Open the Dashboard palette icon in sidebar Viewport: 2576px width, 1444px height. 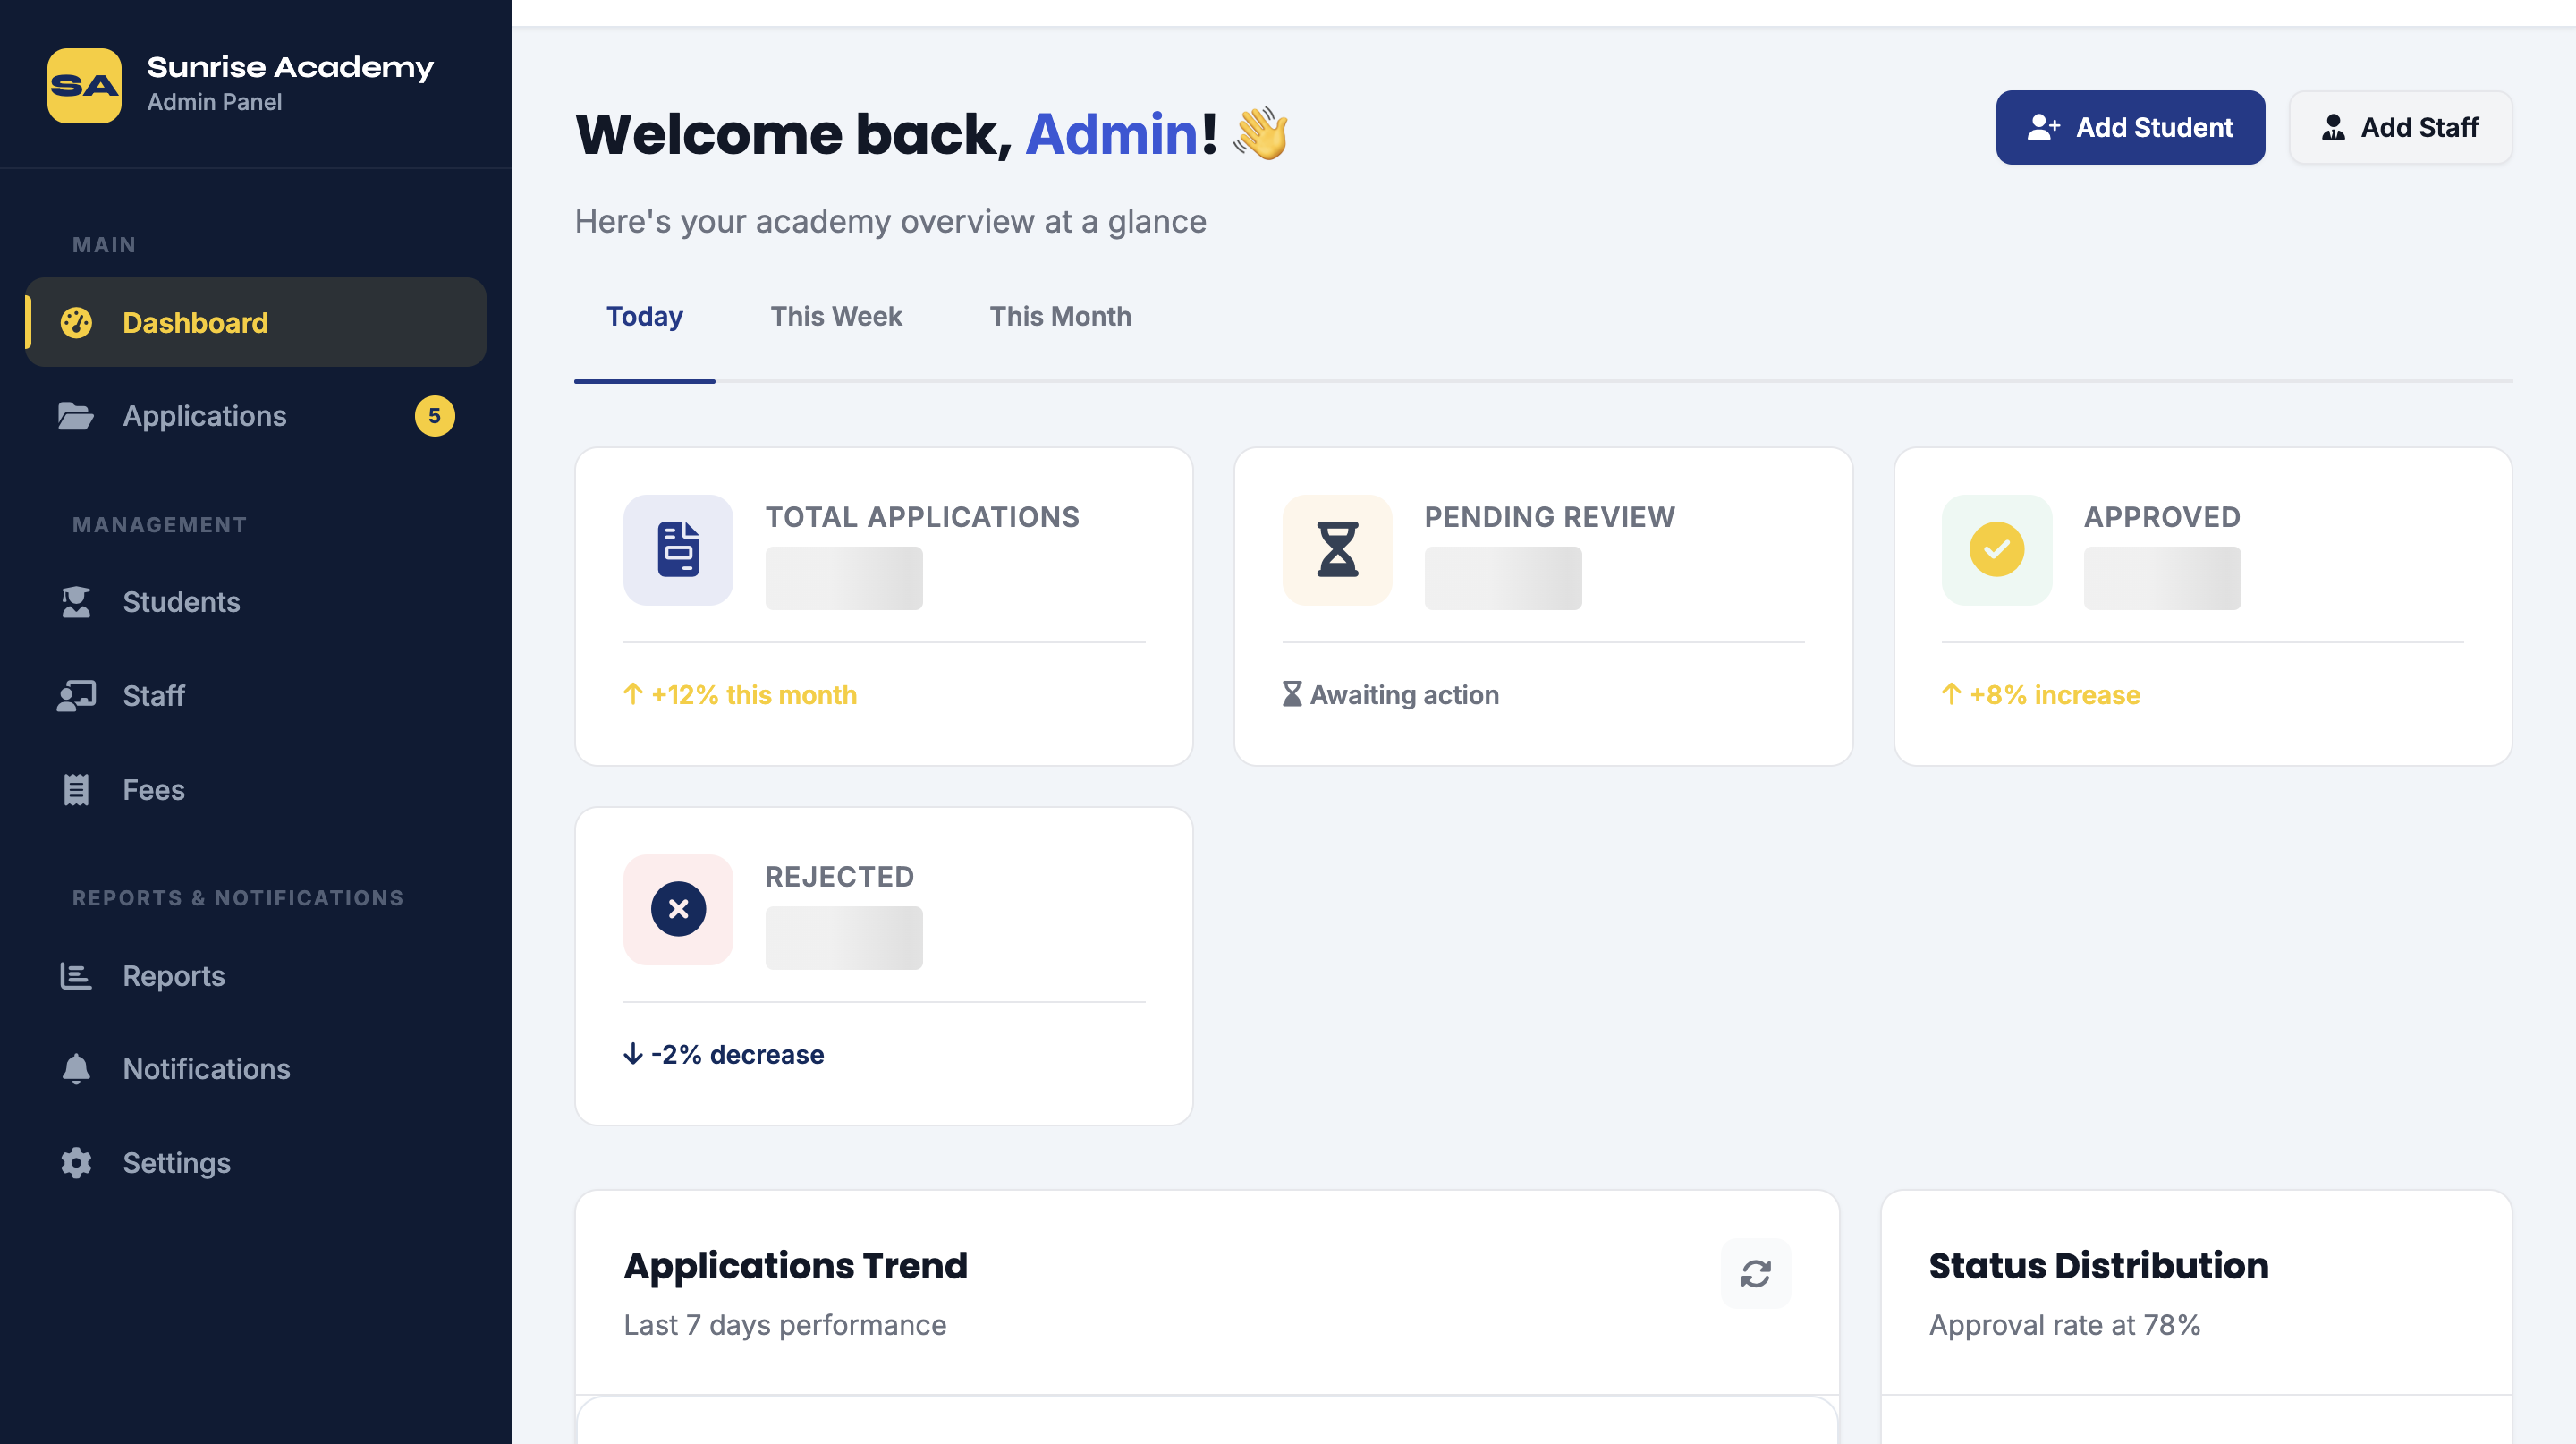click(77, 322)
